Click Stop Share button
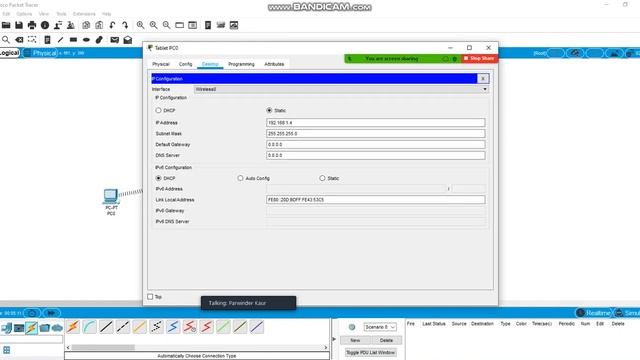The width and height of the screenshot is (640, 360). tap(479, 58)
